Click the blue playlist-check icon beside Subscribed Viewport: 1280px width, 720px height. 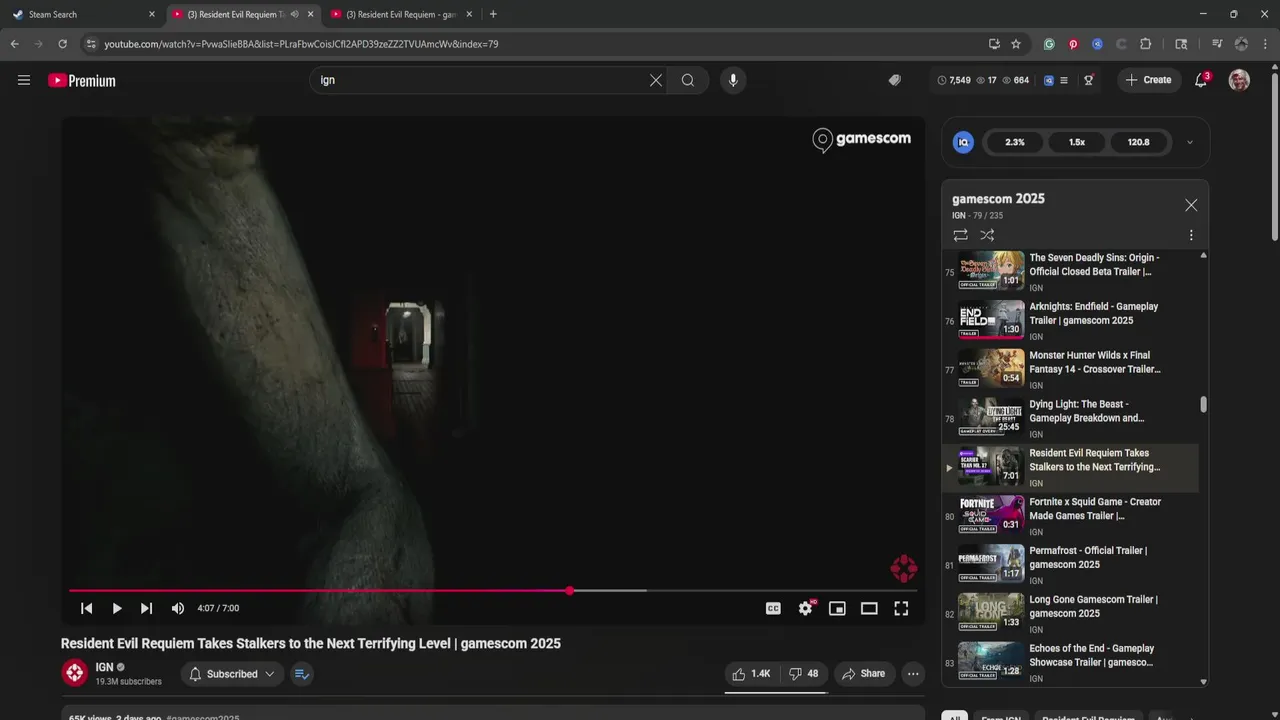[x=302, y=674]
